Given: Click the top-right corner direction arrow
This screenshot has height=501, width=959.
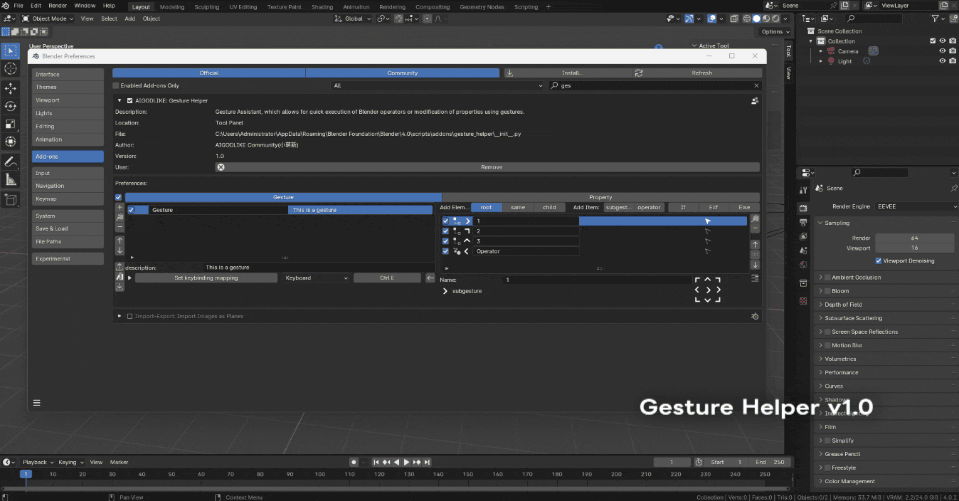Looking at the screenshot, I should click(718, 280).
